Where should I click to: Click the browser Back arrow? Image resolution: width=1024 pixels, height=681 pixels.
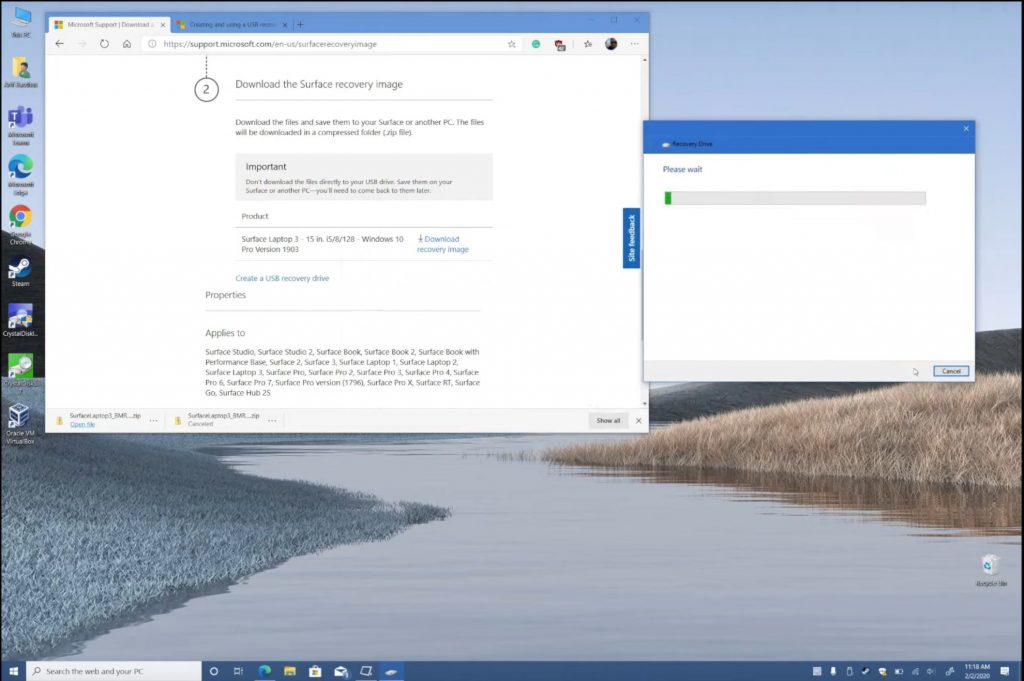pos(59,44)
